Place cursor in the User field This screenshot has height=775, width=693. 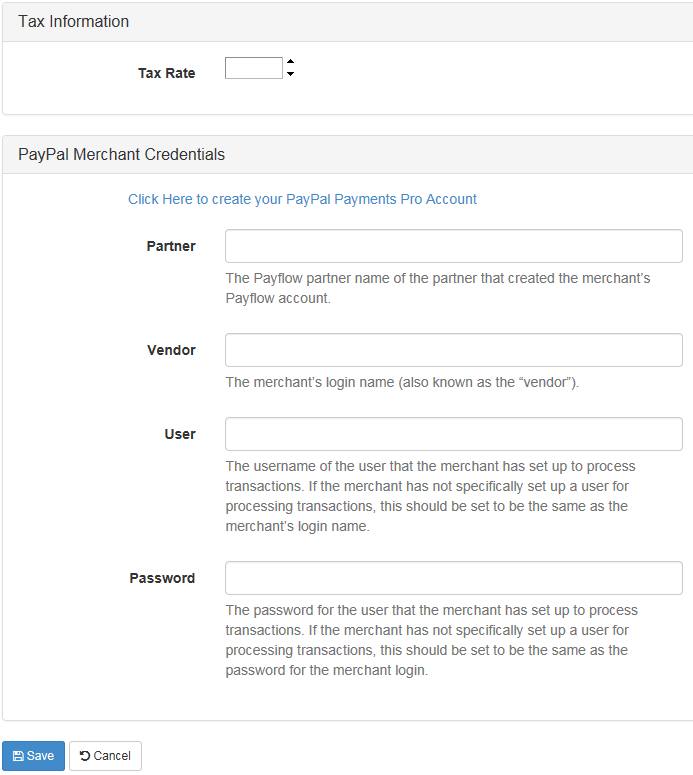[453, 434]
